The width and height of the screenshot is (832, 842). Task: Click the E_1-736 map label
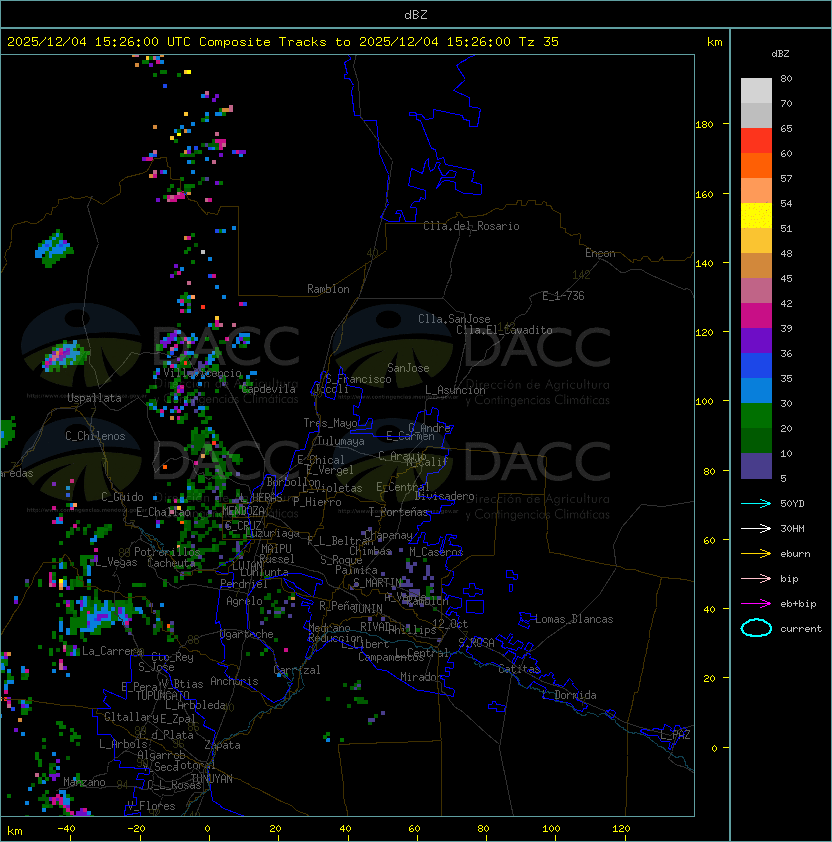[563, 296]
